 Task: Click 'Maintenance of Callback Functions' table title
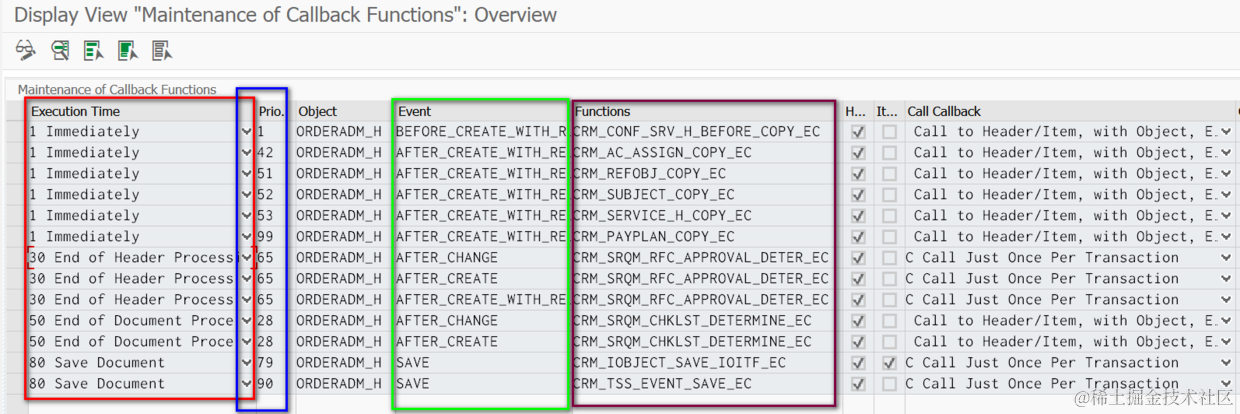click(117, 89)
